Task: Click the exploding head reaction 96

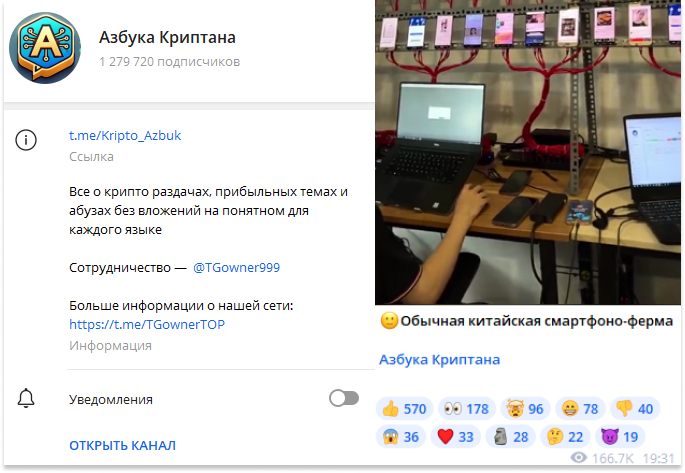Action: coord(525,409)
